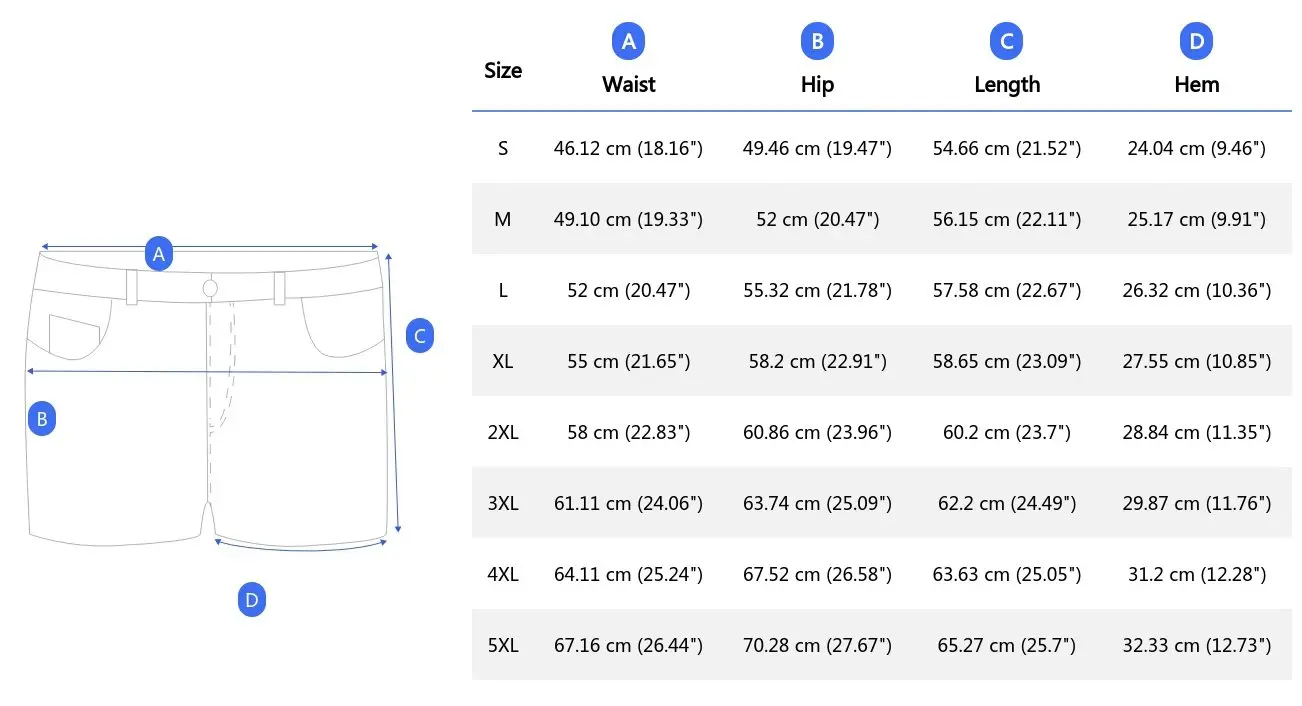Click the blue C badge right of shorts
Viewport: 1302px width, 706px height.
tap(420, 336)
